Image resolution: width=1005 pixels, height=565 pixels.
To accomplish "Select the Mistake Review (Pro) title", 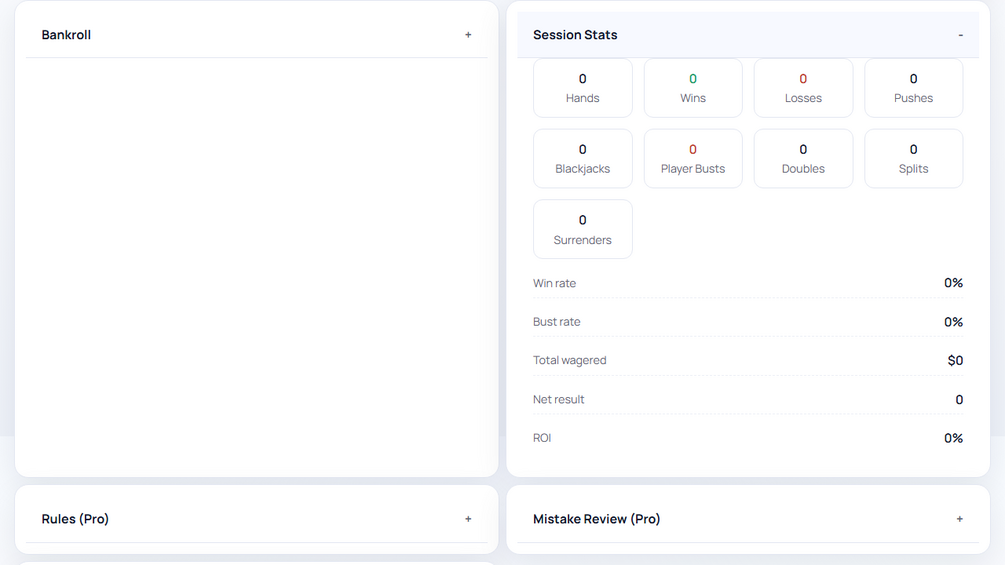I will [x=596, y=519].
